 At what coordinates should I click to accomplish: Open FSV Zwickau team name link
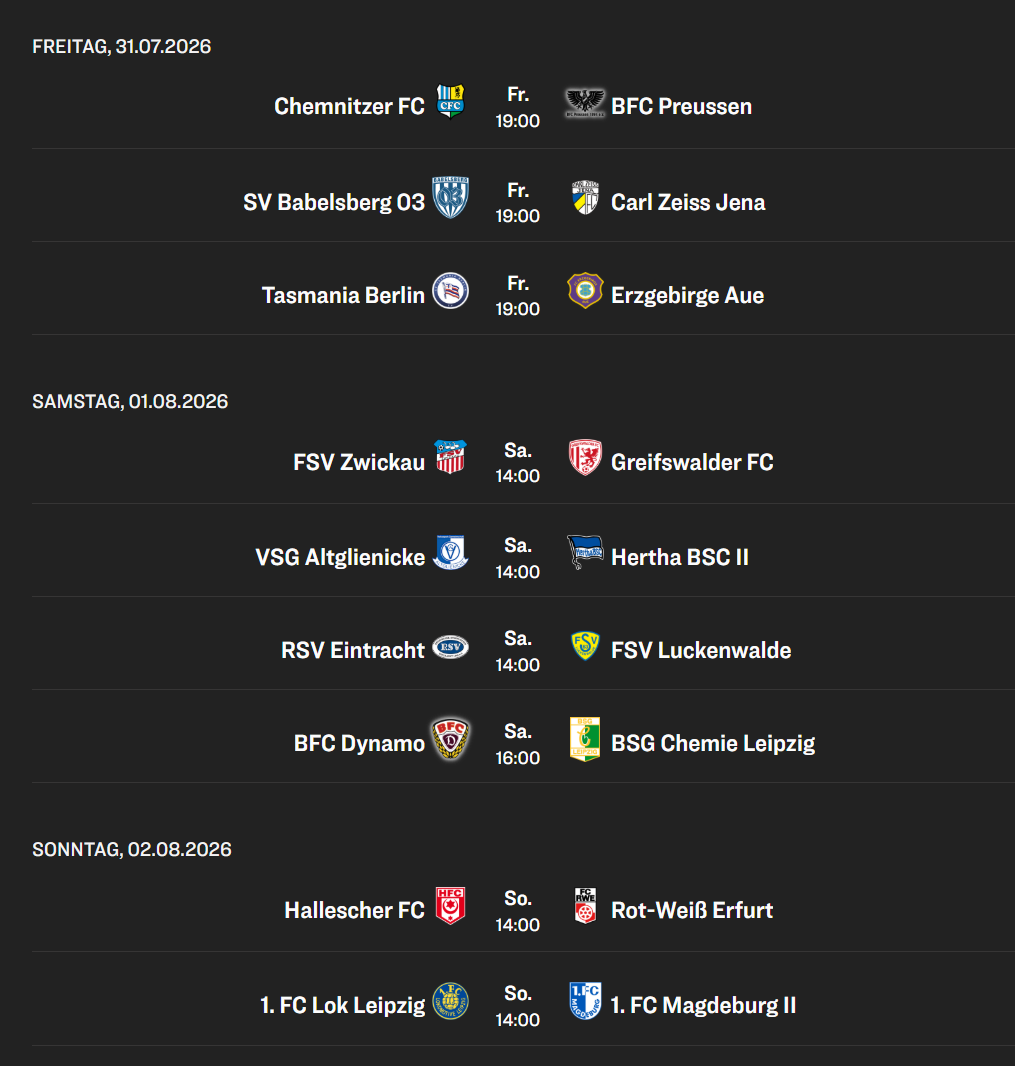coord(359,462)
